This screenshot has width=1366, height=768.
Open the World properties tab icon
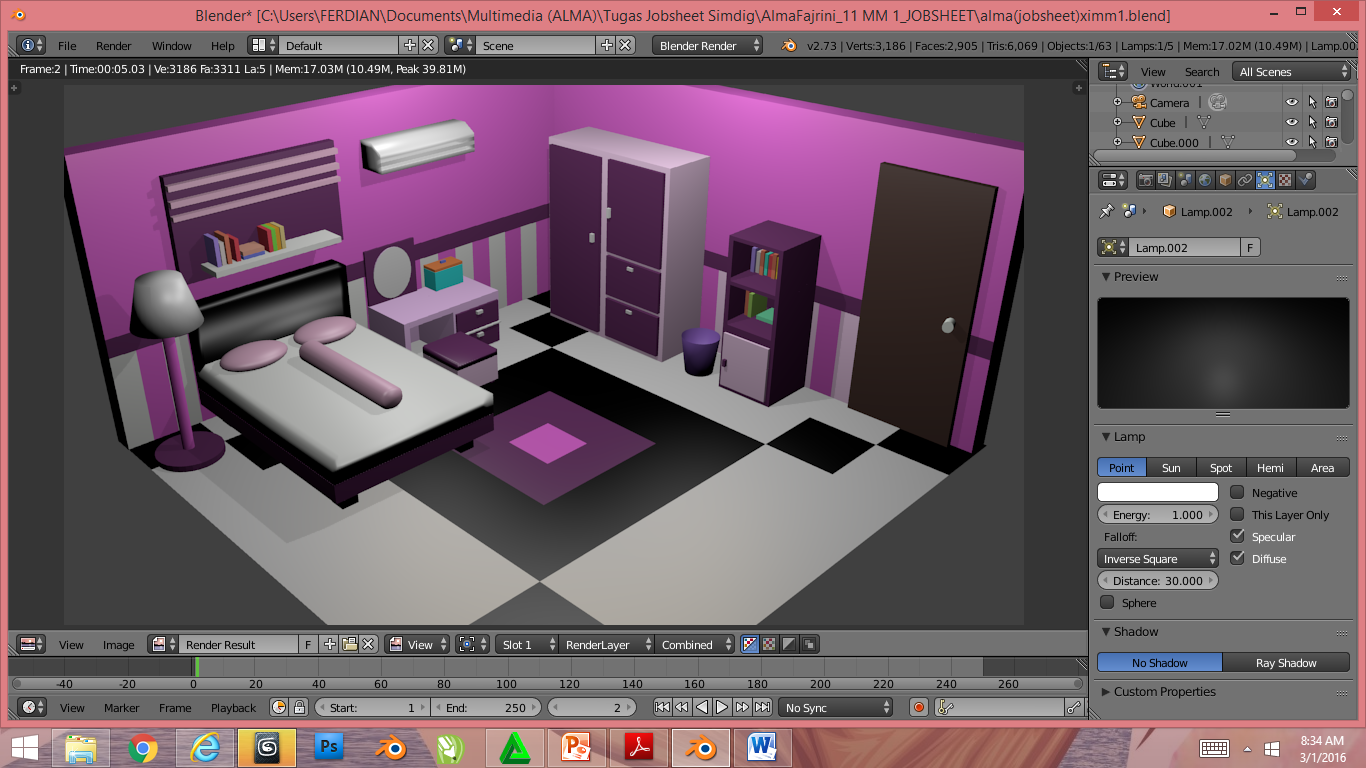coord(1206,180)
